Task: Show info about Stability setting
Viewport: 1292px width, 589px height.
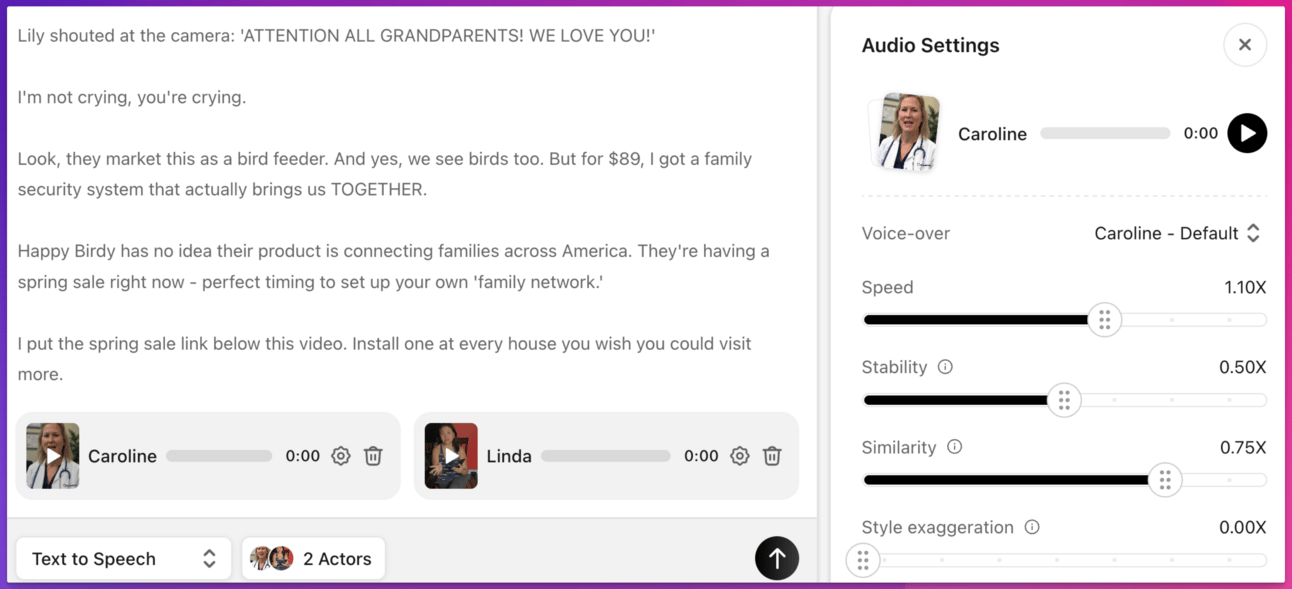Action: [x=945, y=367]
